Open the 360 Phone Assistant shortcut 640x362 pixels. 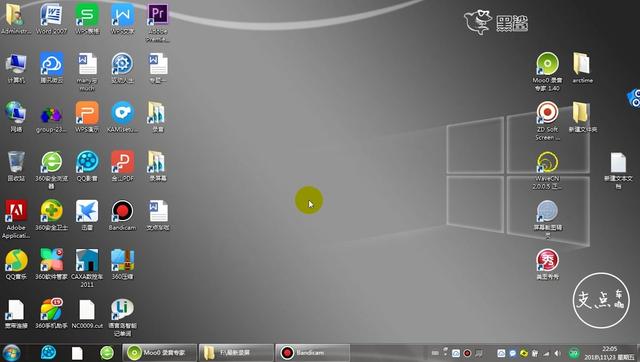(51, 313)
